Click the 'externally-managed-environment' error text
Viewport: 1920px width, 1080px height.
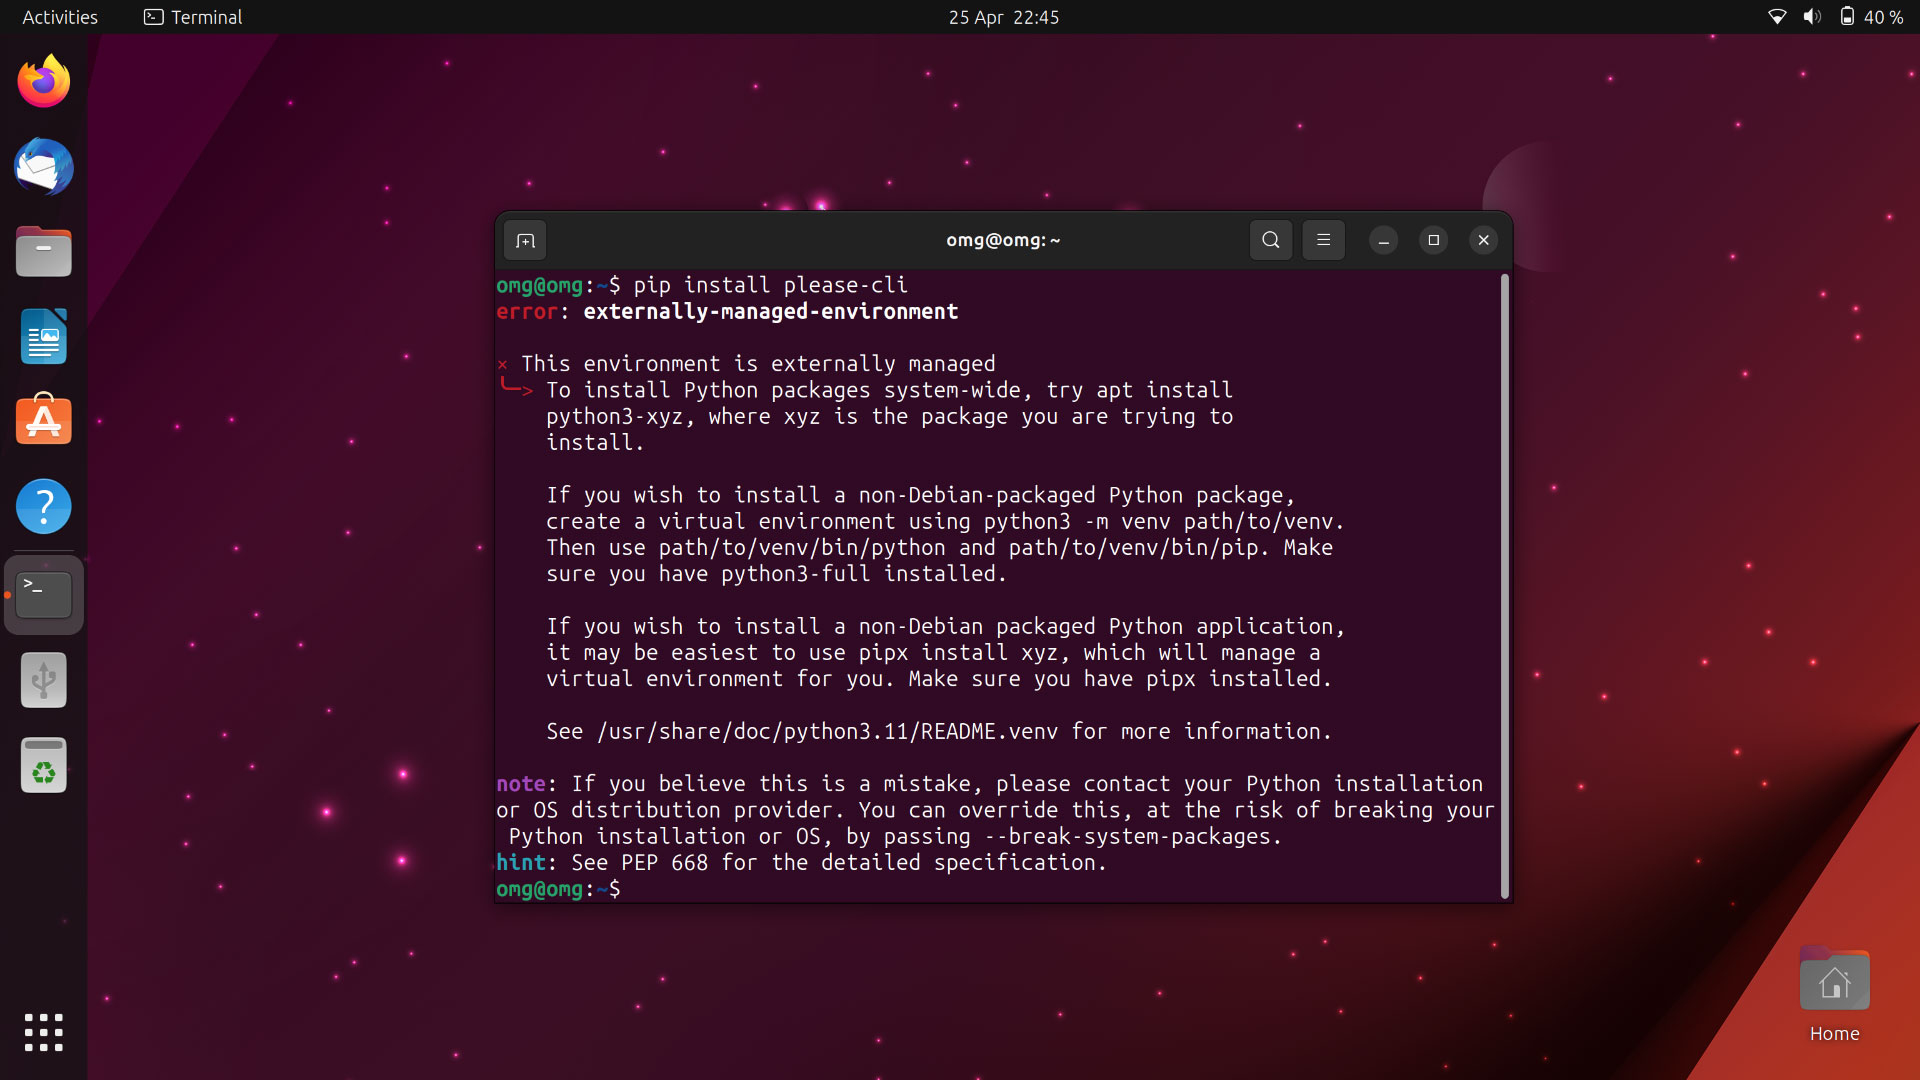click(x=770, y=312)
